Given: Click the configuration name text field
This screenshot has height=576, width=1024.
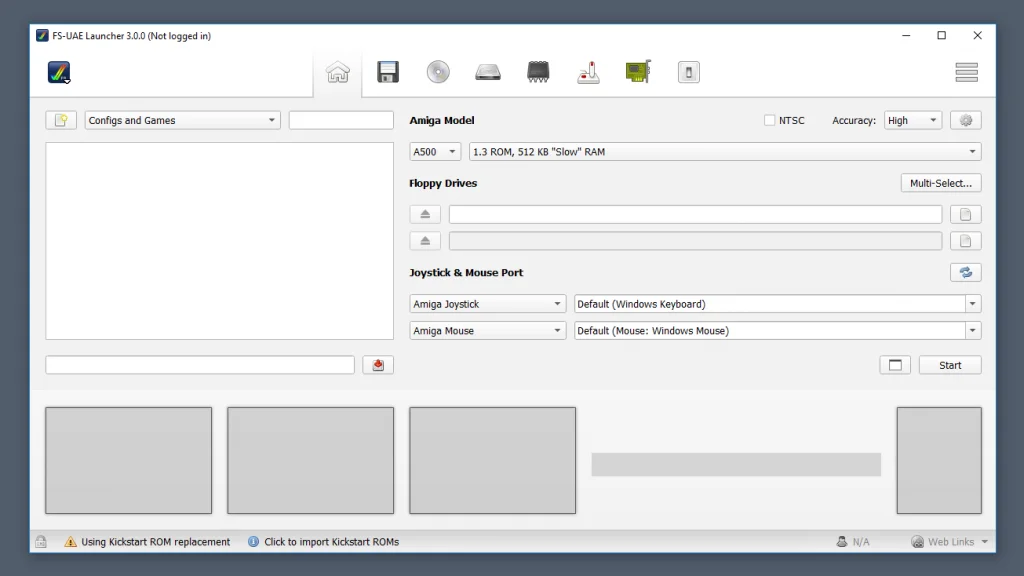Looking at the screenshot, I should click(200, 365).
